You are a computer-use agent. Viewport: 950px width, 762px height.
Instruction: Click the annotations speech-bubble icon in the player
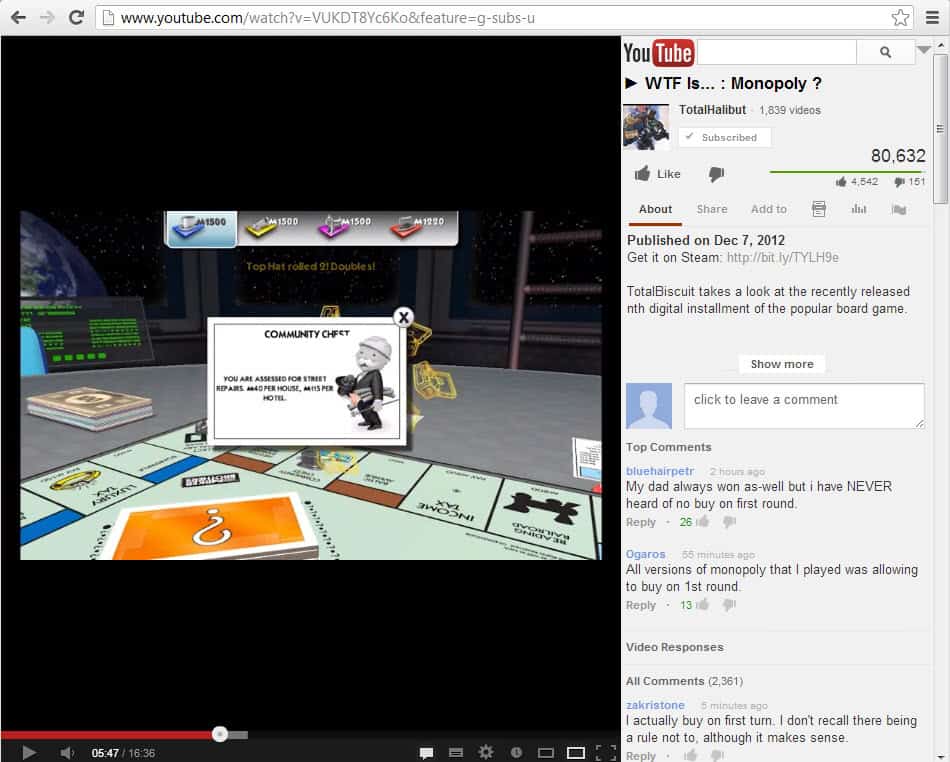click(427, 753)
